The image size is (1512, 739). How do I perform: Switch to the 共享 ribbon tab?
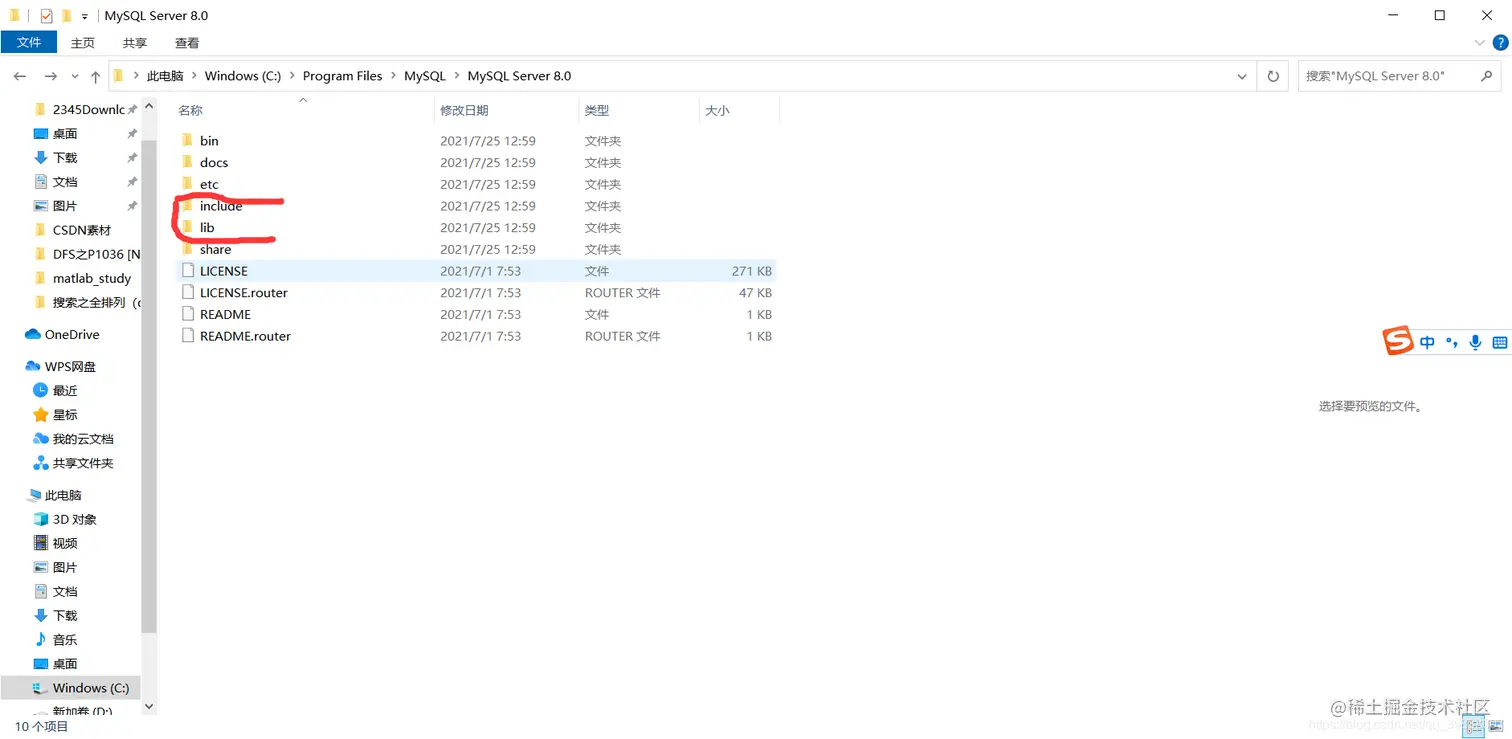click(x=135, y=43)
